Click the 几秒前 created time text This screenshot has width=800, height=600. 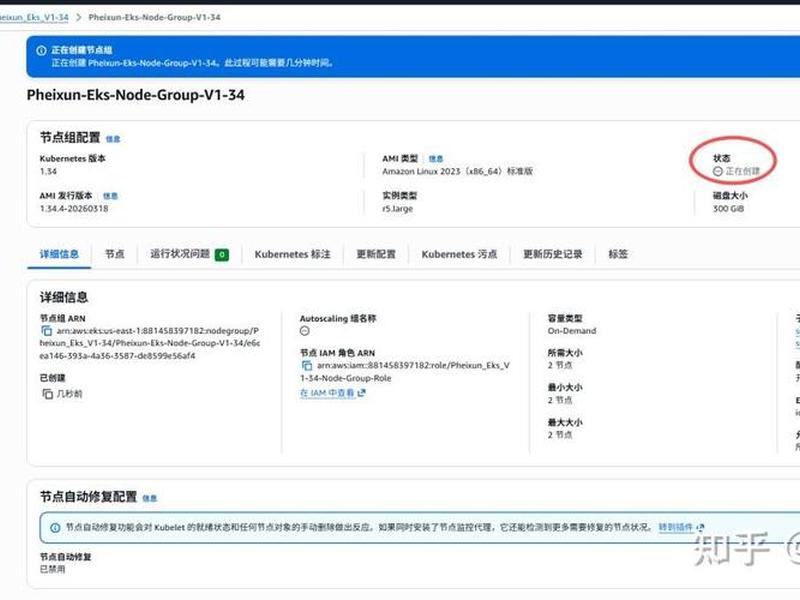click(69, 394)
